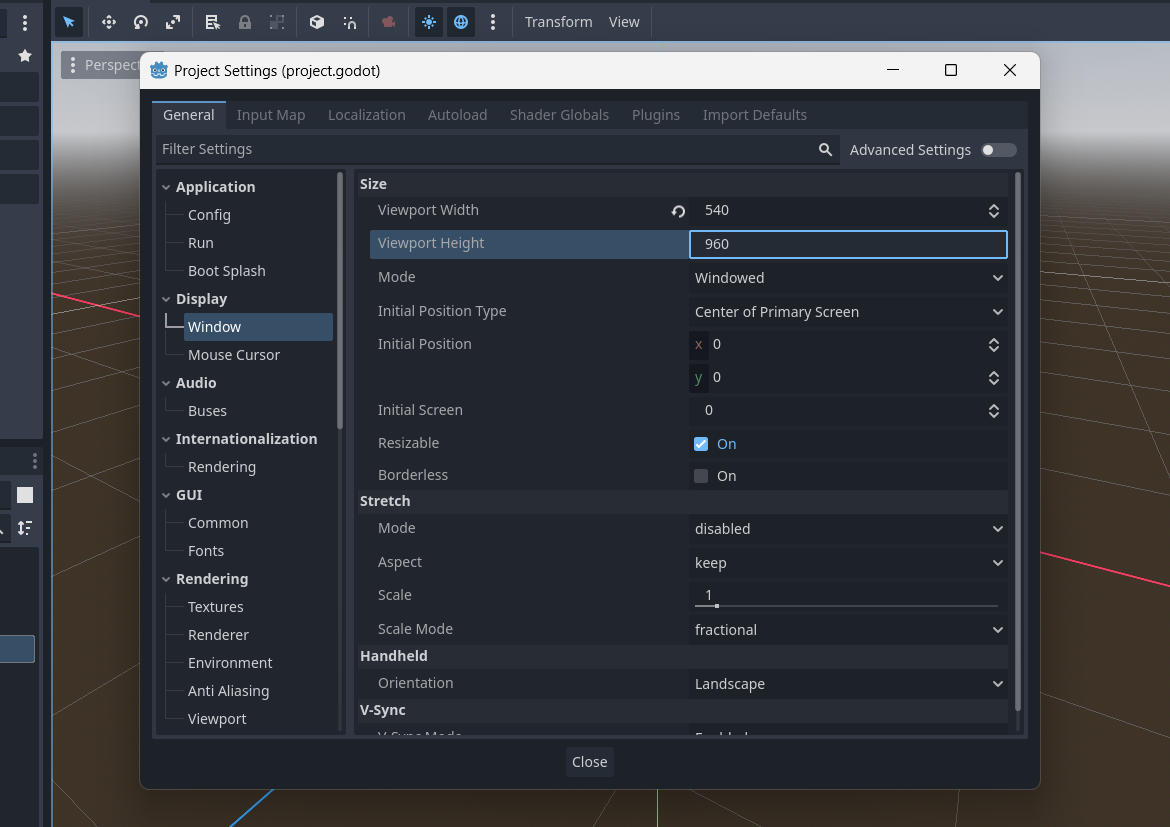Viewport: 1170px width, 827px height.
Task: Toggle the preview environment globe icon
Action: 461,22
